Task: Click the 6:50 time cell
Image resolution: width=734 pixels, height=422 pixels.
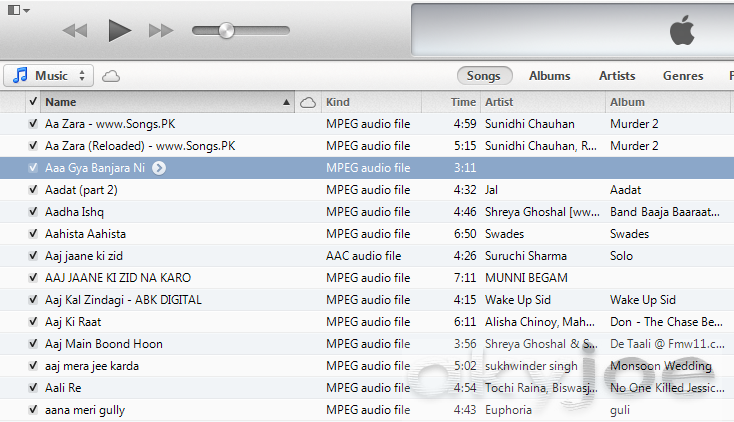Action: pyautogui.click(x=465, y=234)
